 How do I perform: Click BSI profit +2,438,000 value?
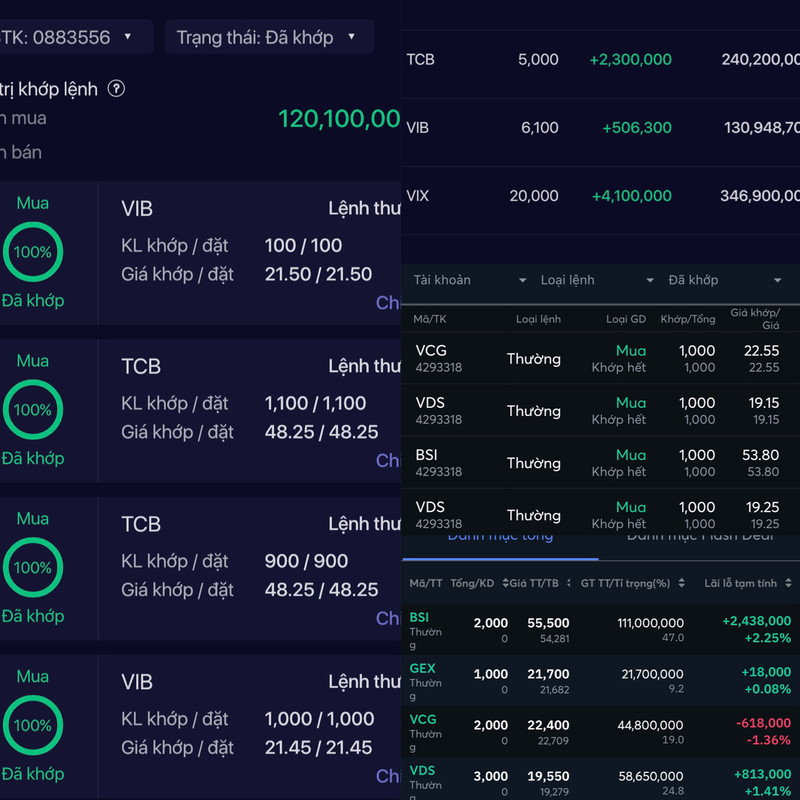[x=757, y=621]
